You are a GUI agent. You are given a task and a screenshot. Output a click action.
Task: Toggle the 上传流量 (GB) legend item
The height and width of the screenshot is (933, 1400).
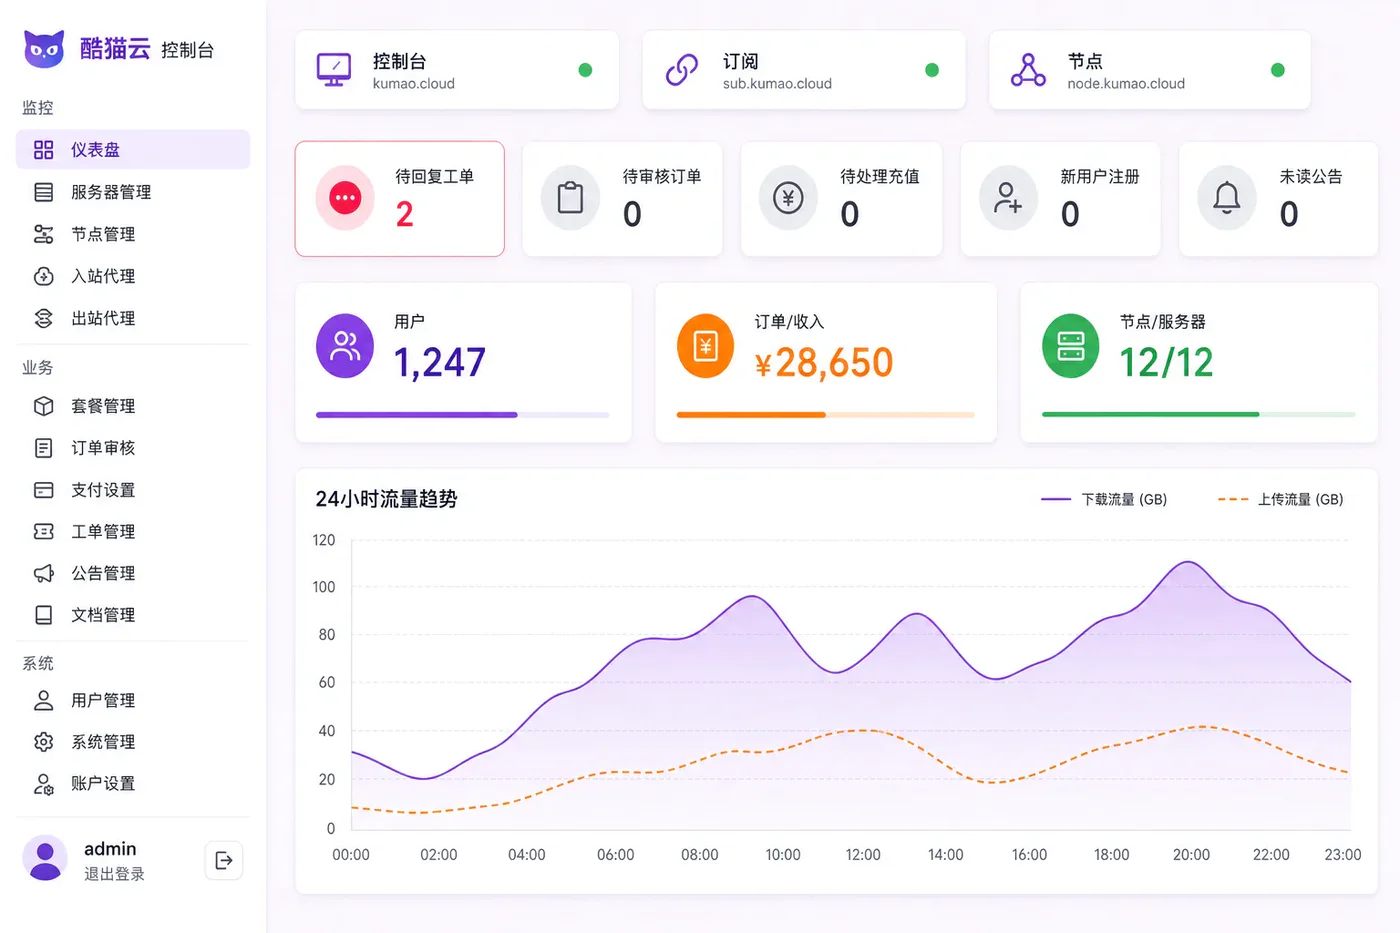coord(1281,499)
